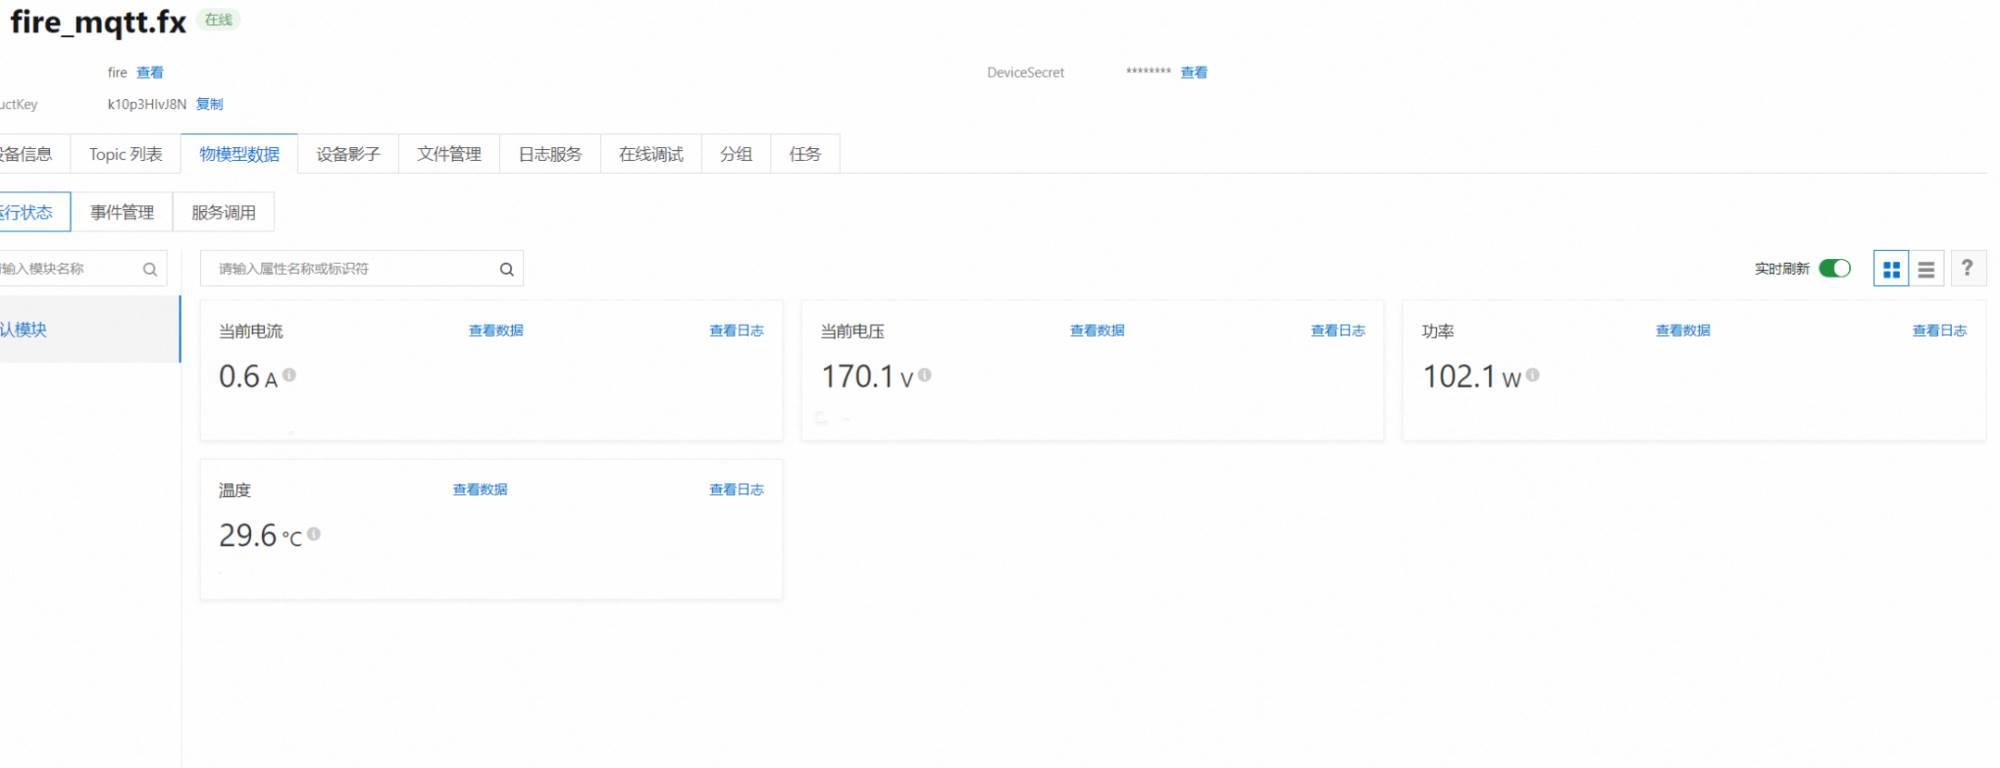This screenshot has width=2000, height=768.
Task: Click 查看数据 for 当前电流
Action: point(496,331)
